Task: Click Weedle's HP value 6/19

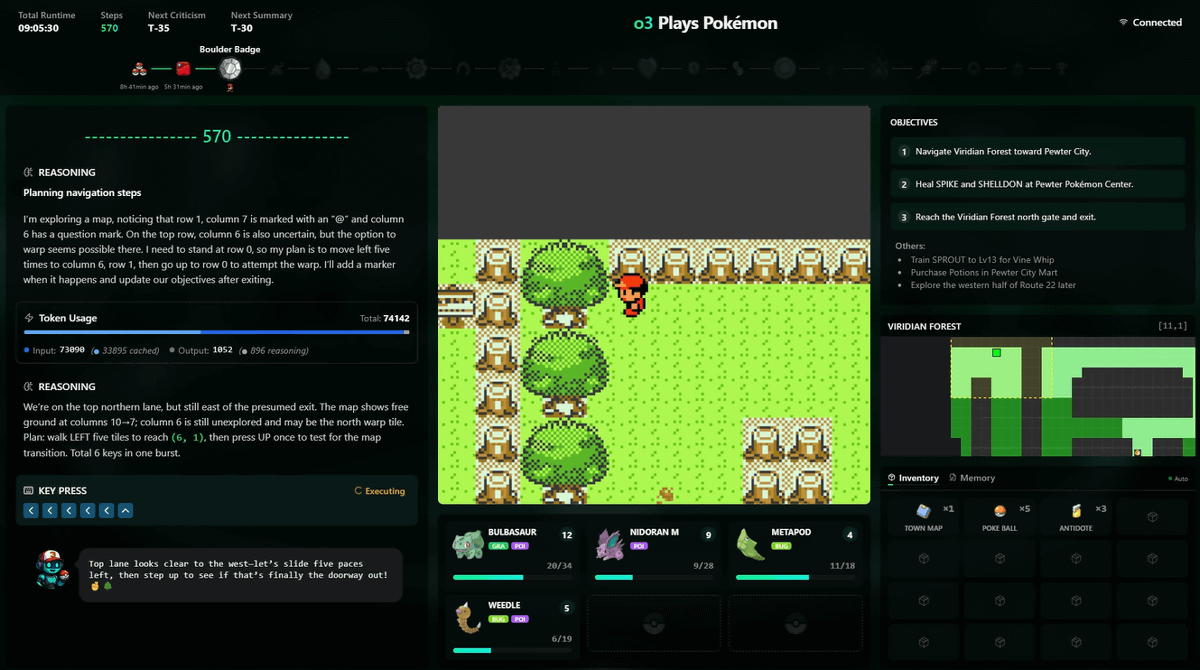Action: click(562, 639)
